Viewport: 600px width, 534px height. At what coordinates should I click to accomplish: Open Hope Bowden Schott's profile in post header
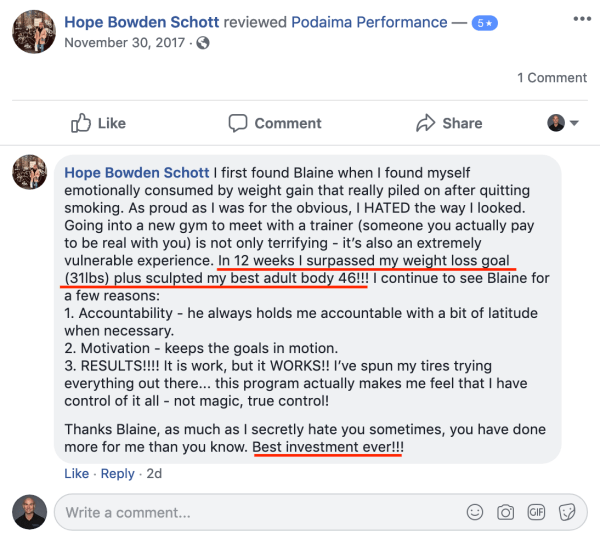point(142,22)
